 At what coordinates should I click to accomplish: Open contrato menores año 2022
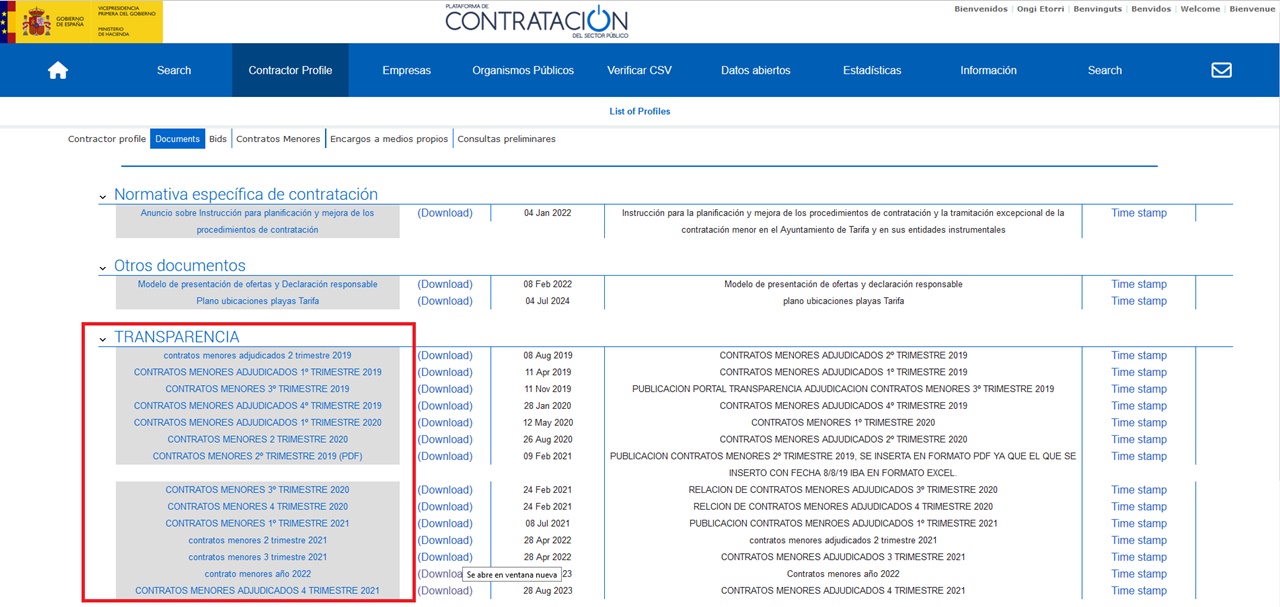(257, 574)
